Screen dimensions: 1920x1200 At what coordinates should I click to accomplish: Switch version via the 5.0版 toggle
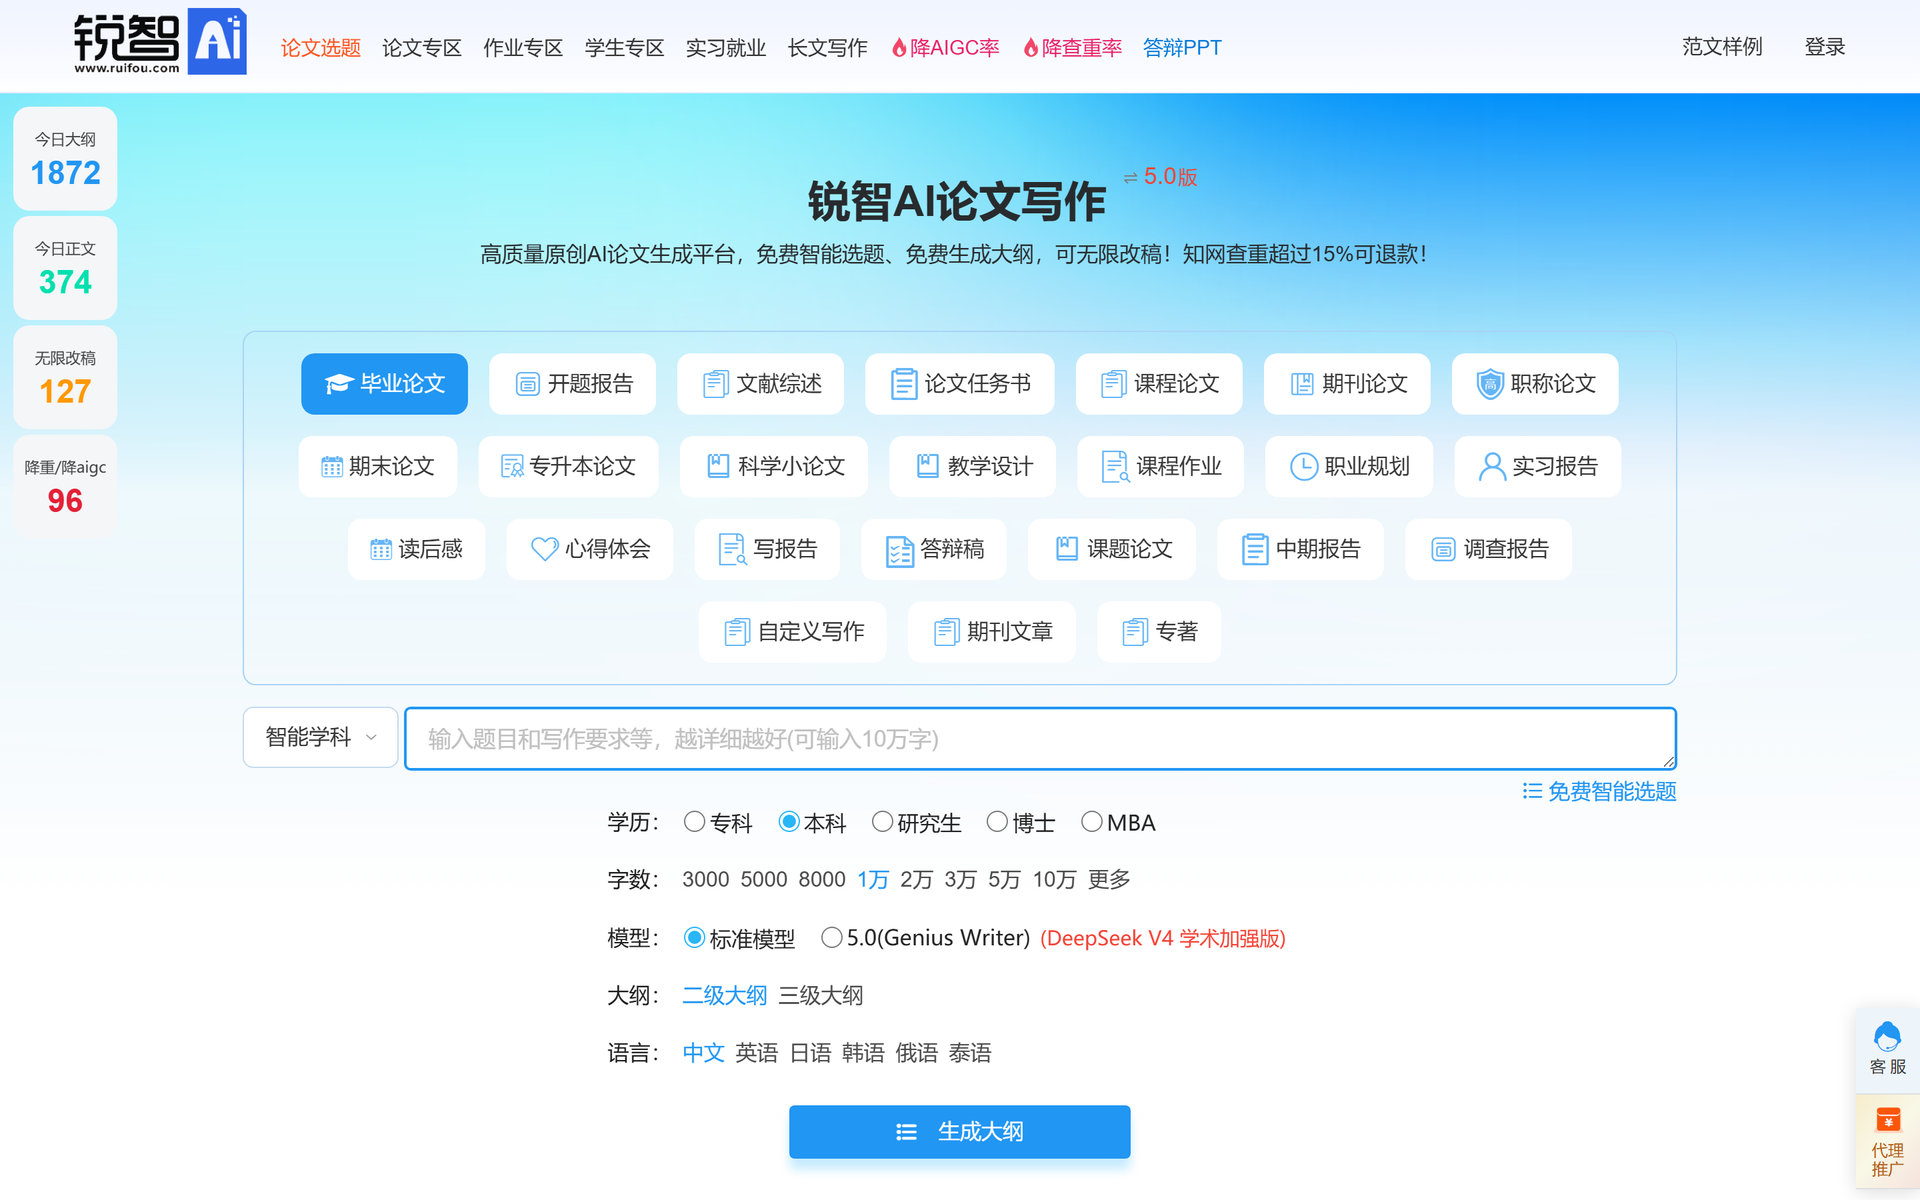[1160, 177]
